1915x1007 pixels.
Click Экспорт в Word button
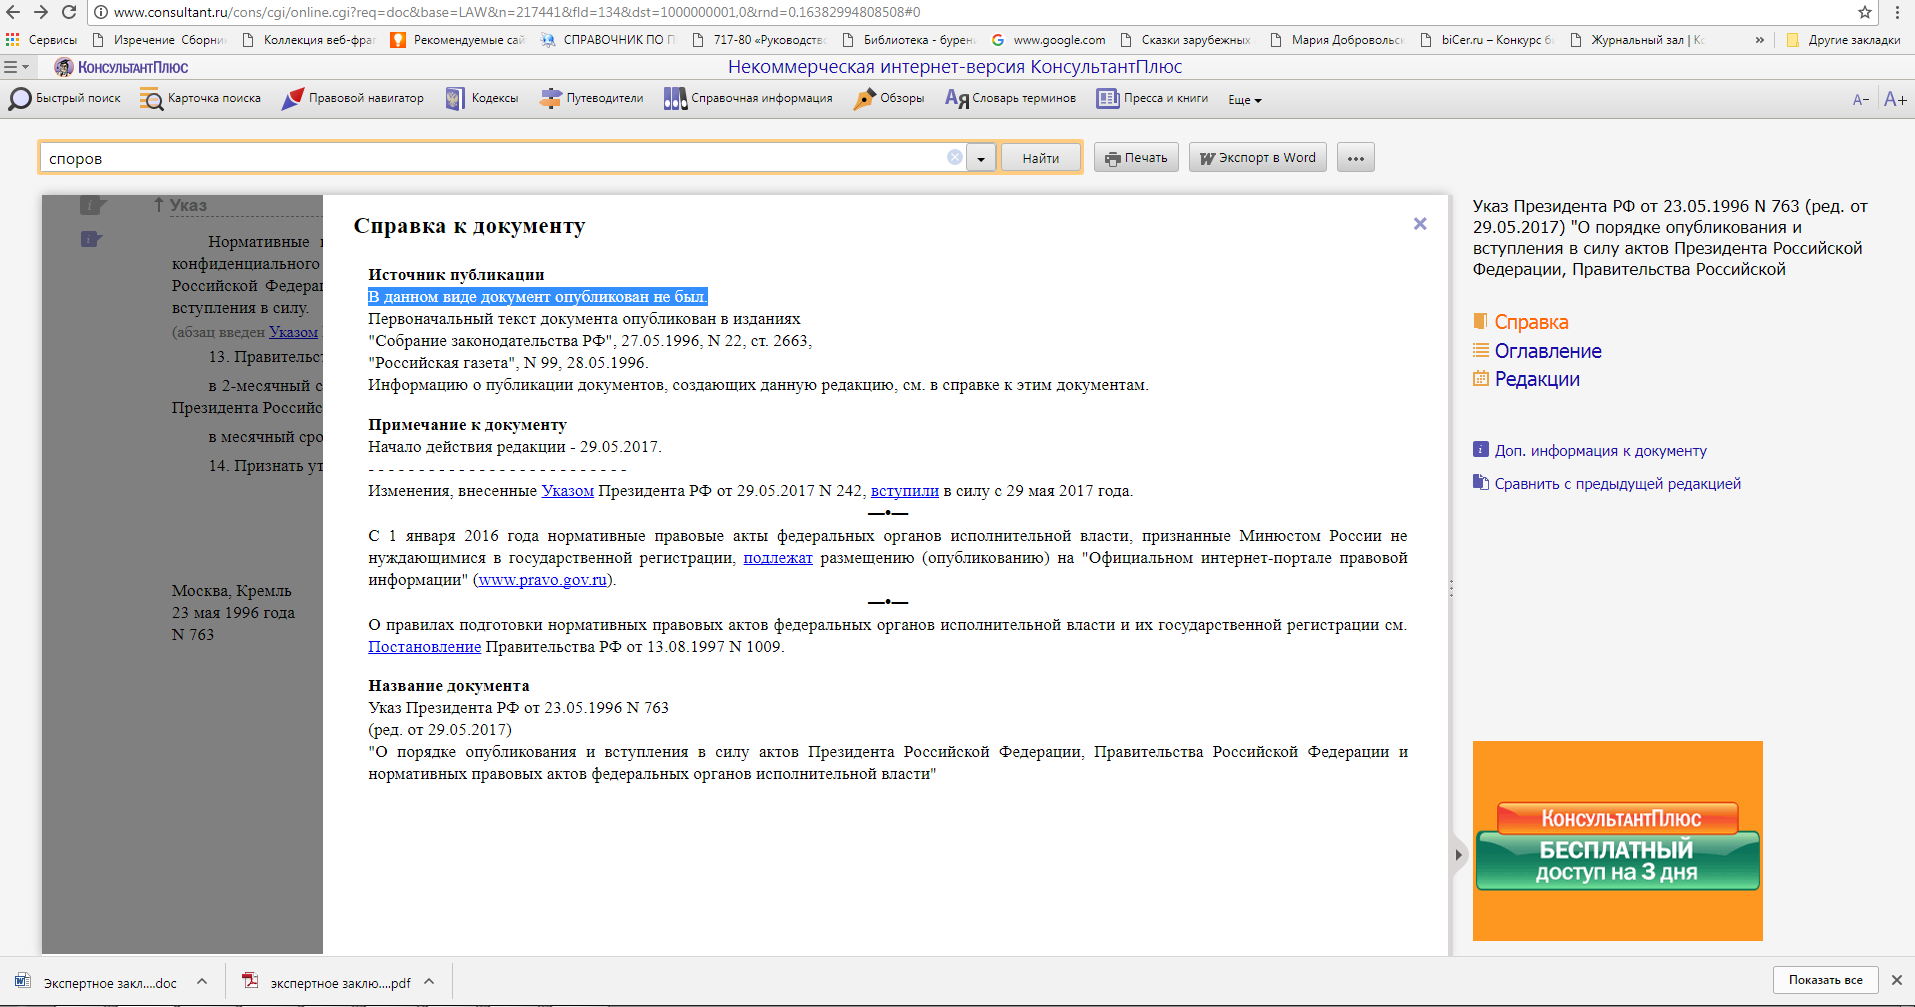coord(1257,158)
